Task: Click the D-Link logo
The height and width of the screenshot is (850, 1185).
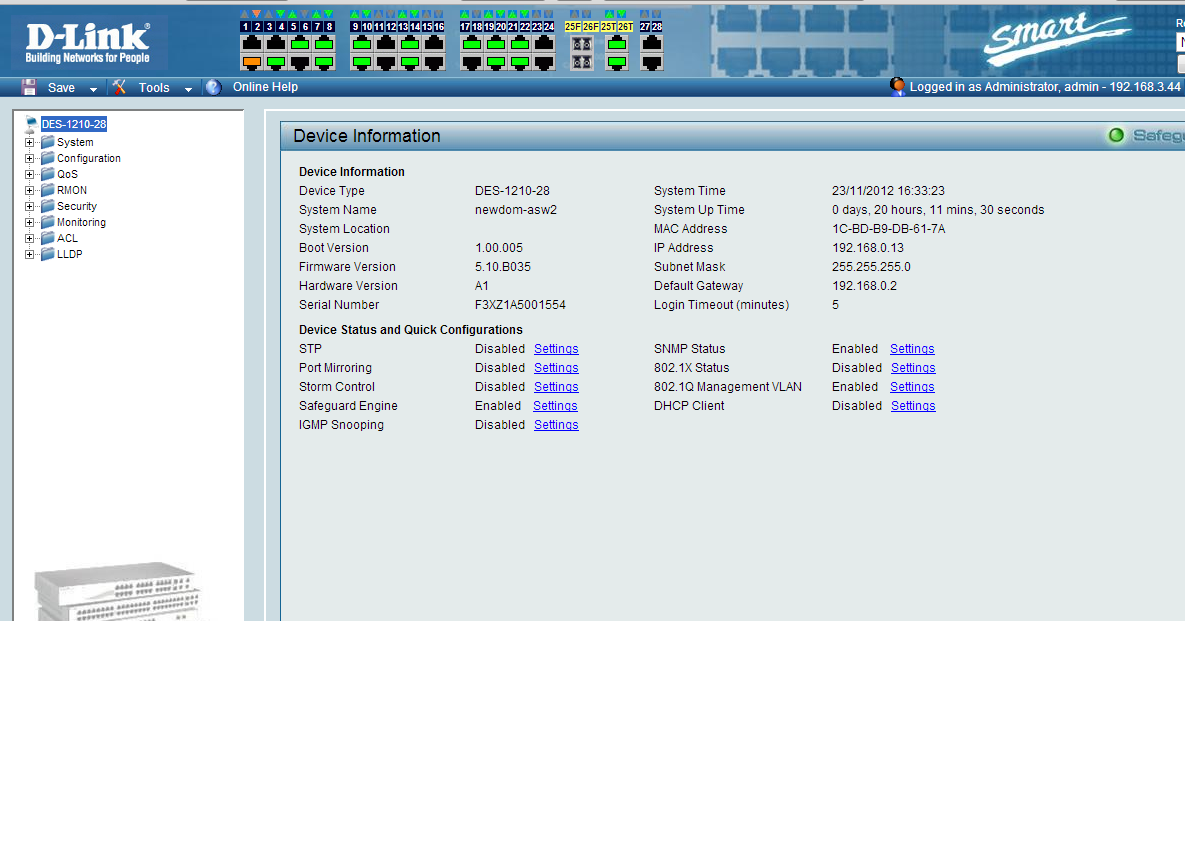Action: tap(88, 43)
